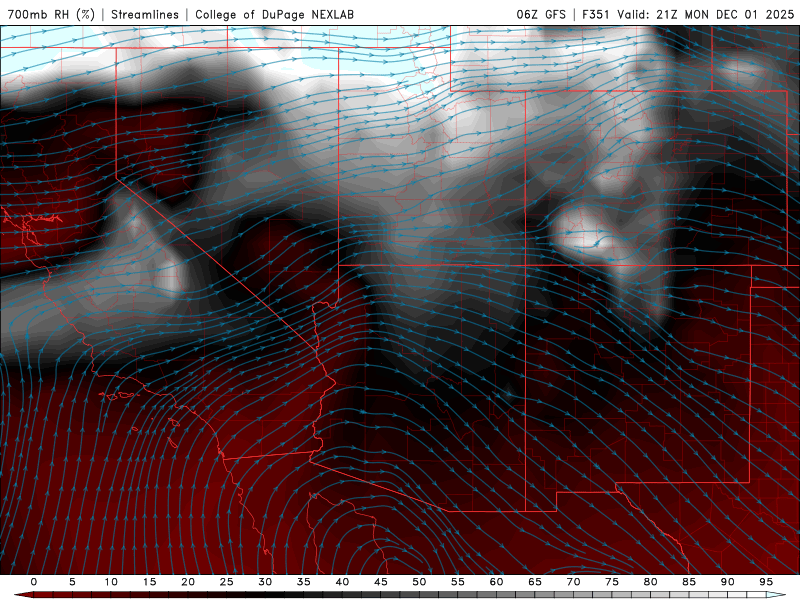800x600 pixels.
Task: Click the "06Z GFS" model run label
Action: (541, 14)
